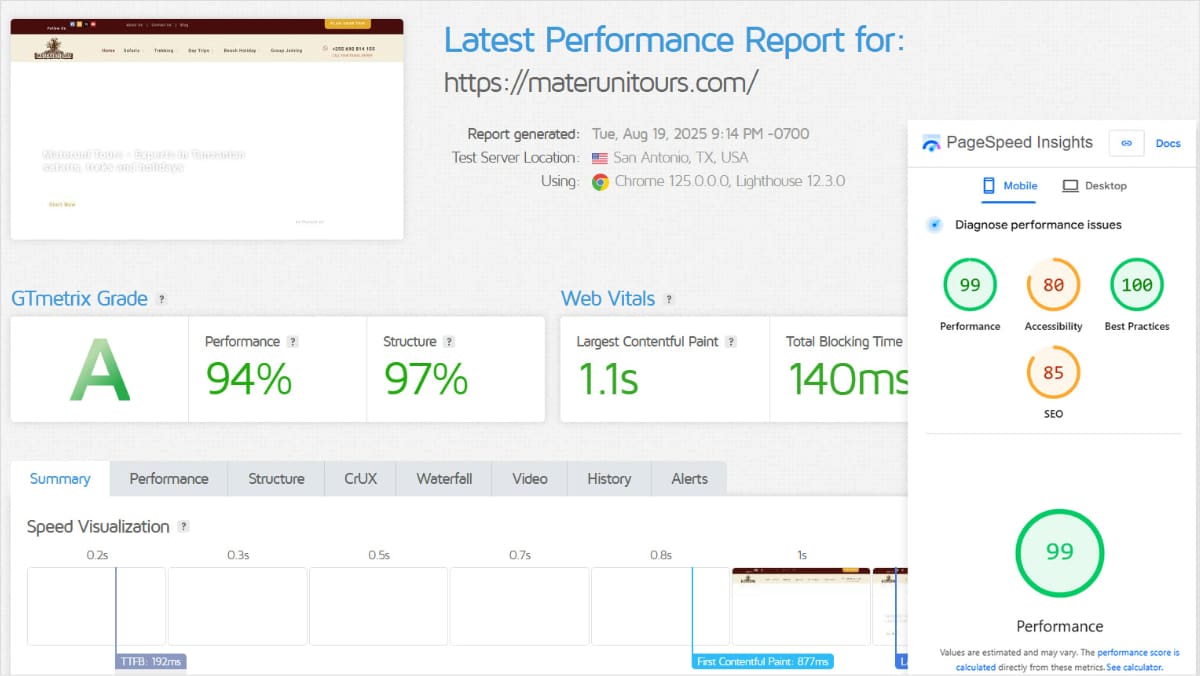Click the Diagnose performance issues heading
1200x676 pixels.
click(x=1038, y=225)
